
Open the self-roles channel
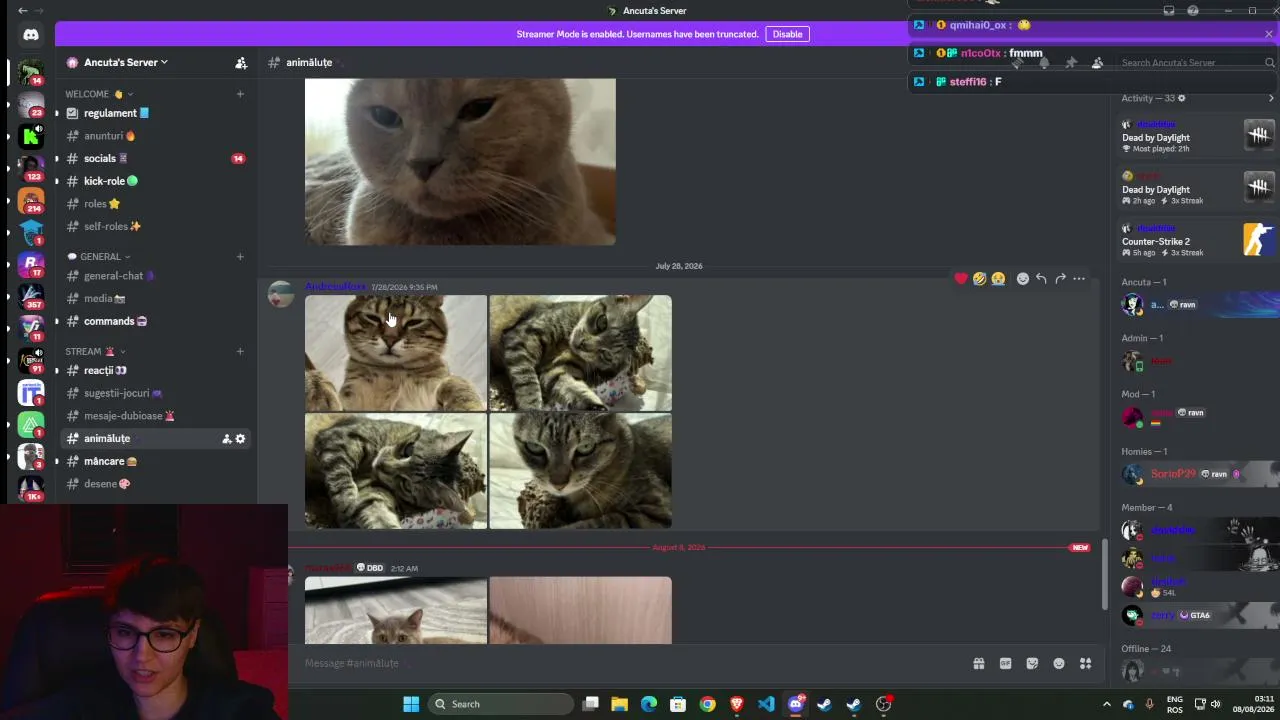tap(157, 226)
